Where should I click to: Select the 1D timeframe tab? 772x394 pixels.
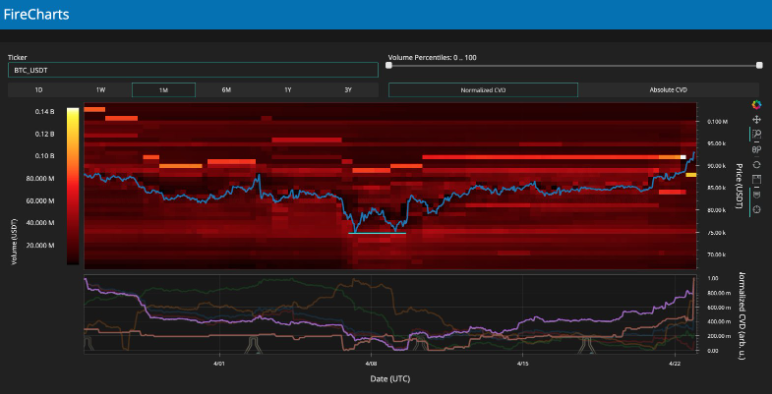point(38,90)
